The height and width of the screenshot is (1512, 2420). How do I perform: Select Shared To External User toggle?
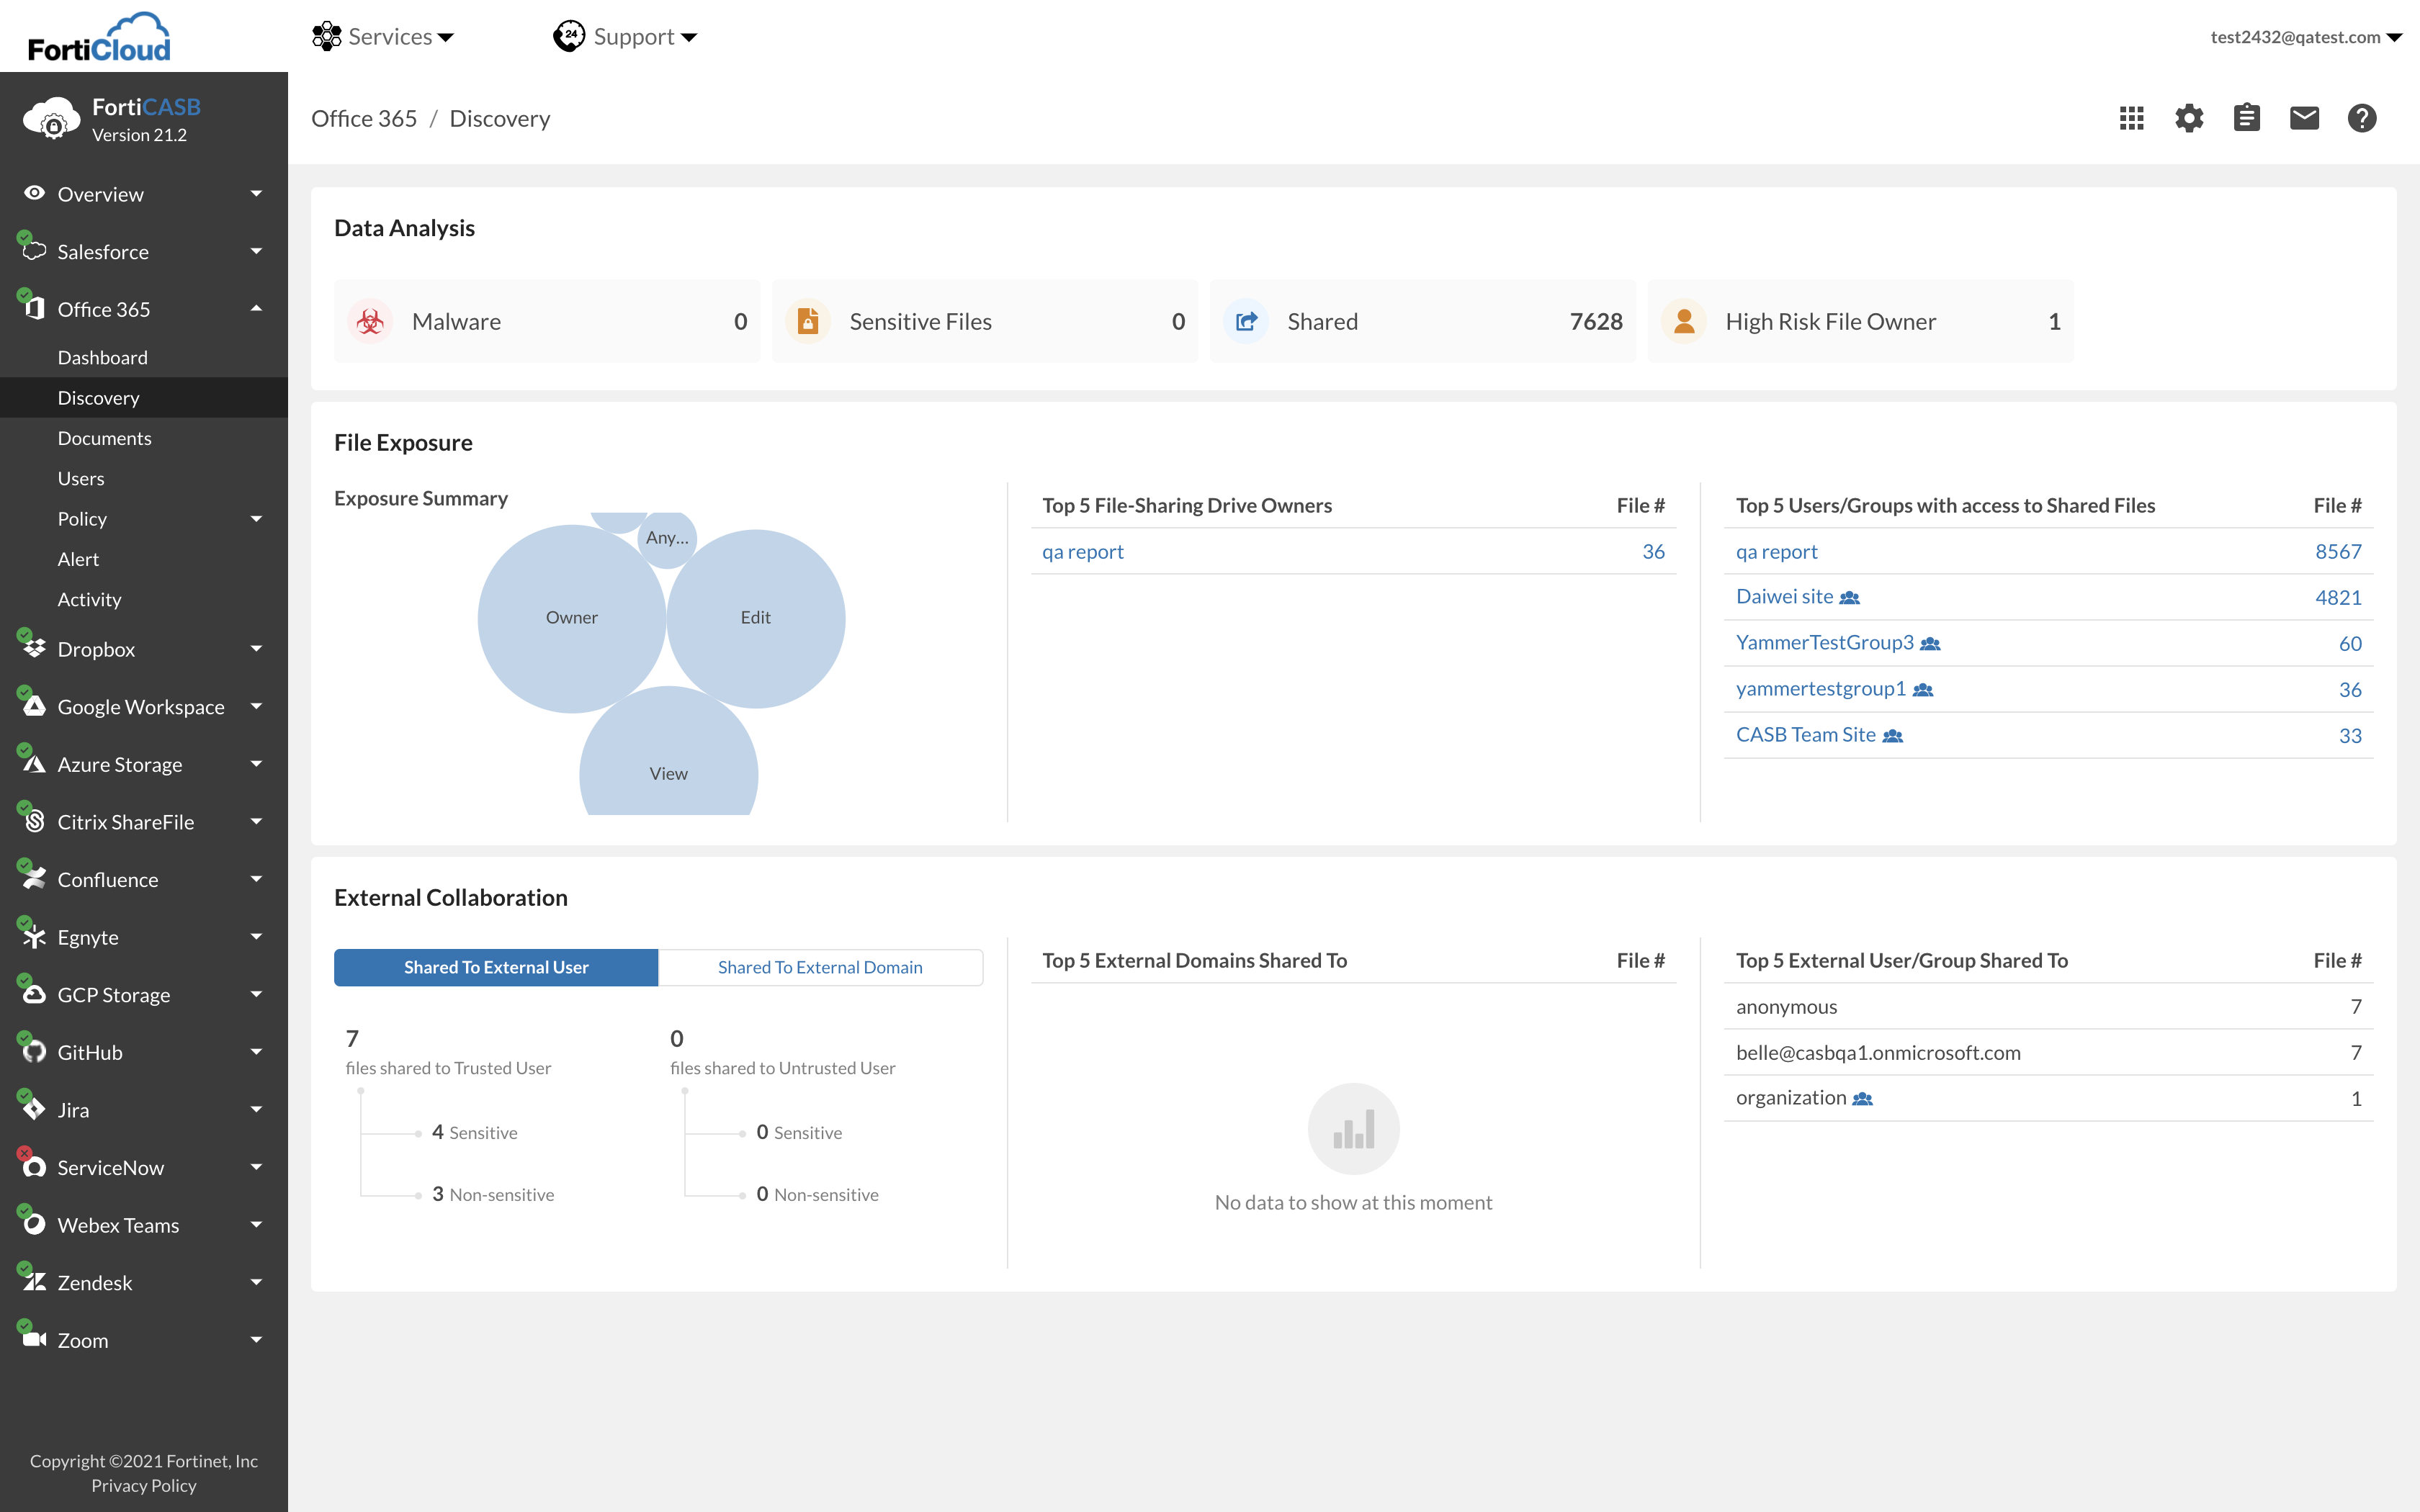(496, 967)
